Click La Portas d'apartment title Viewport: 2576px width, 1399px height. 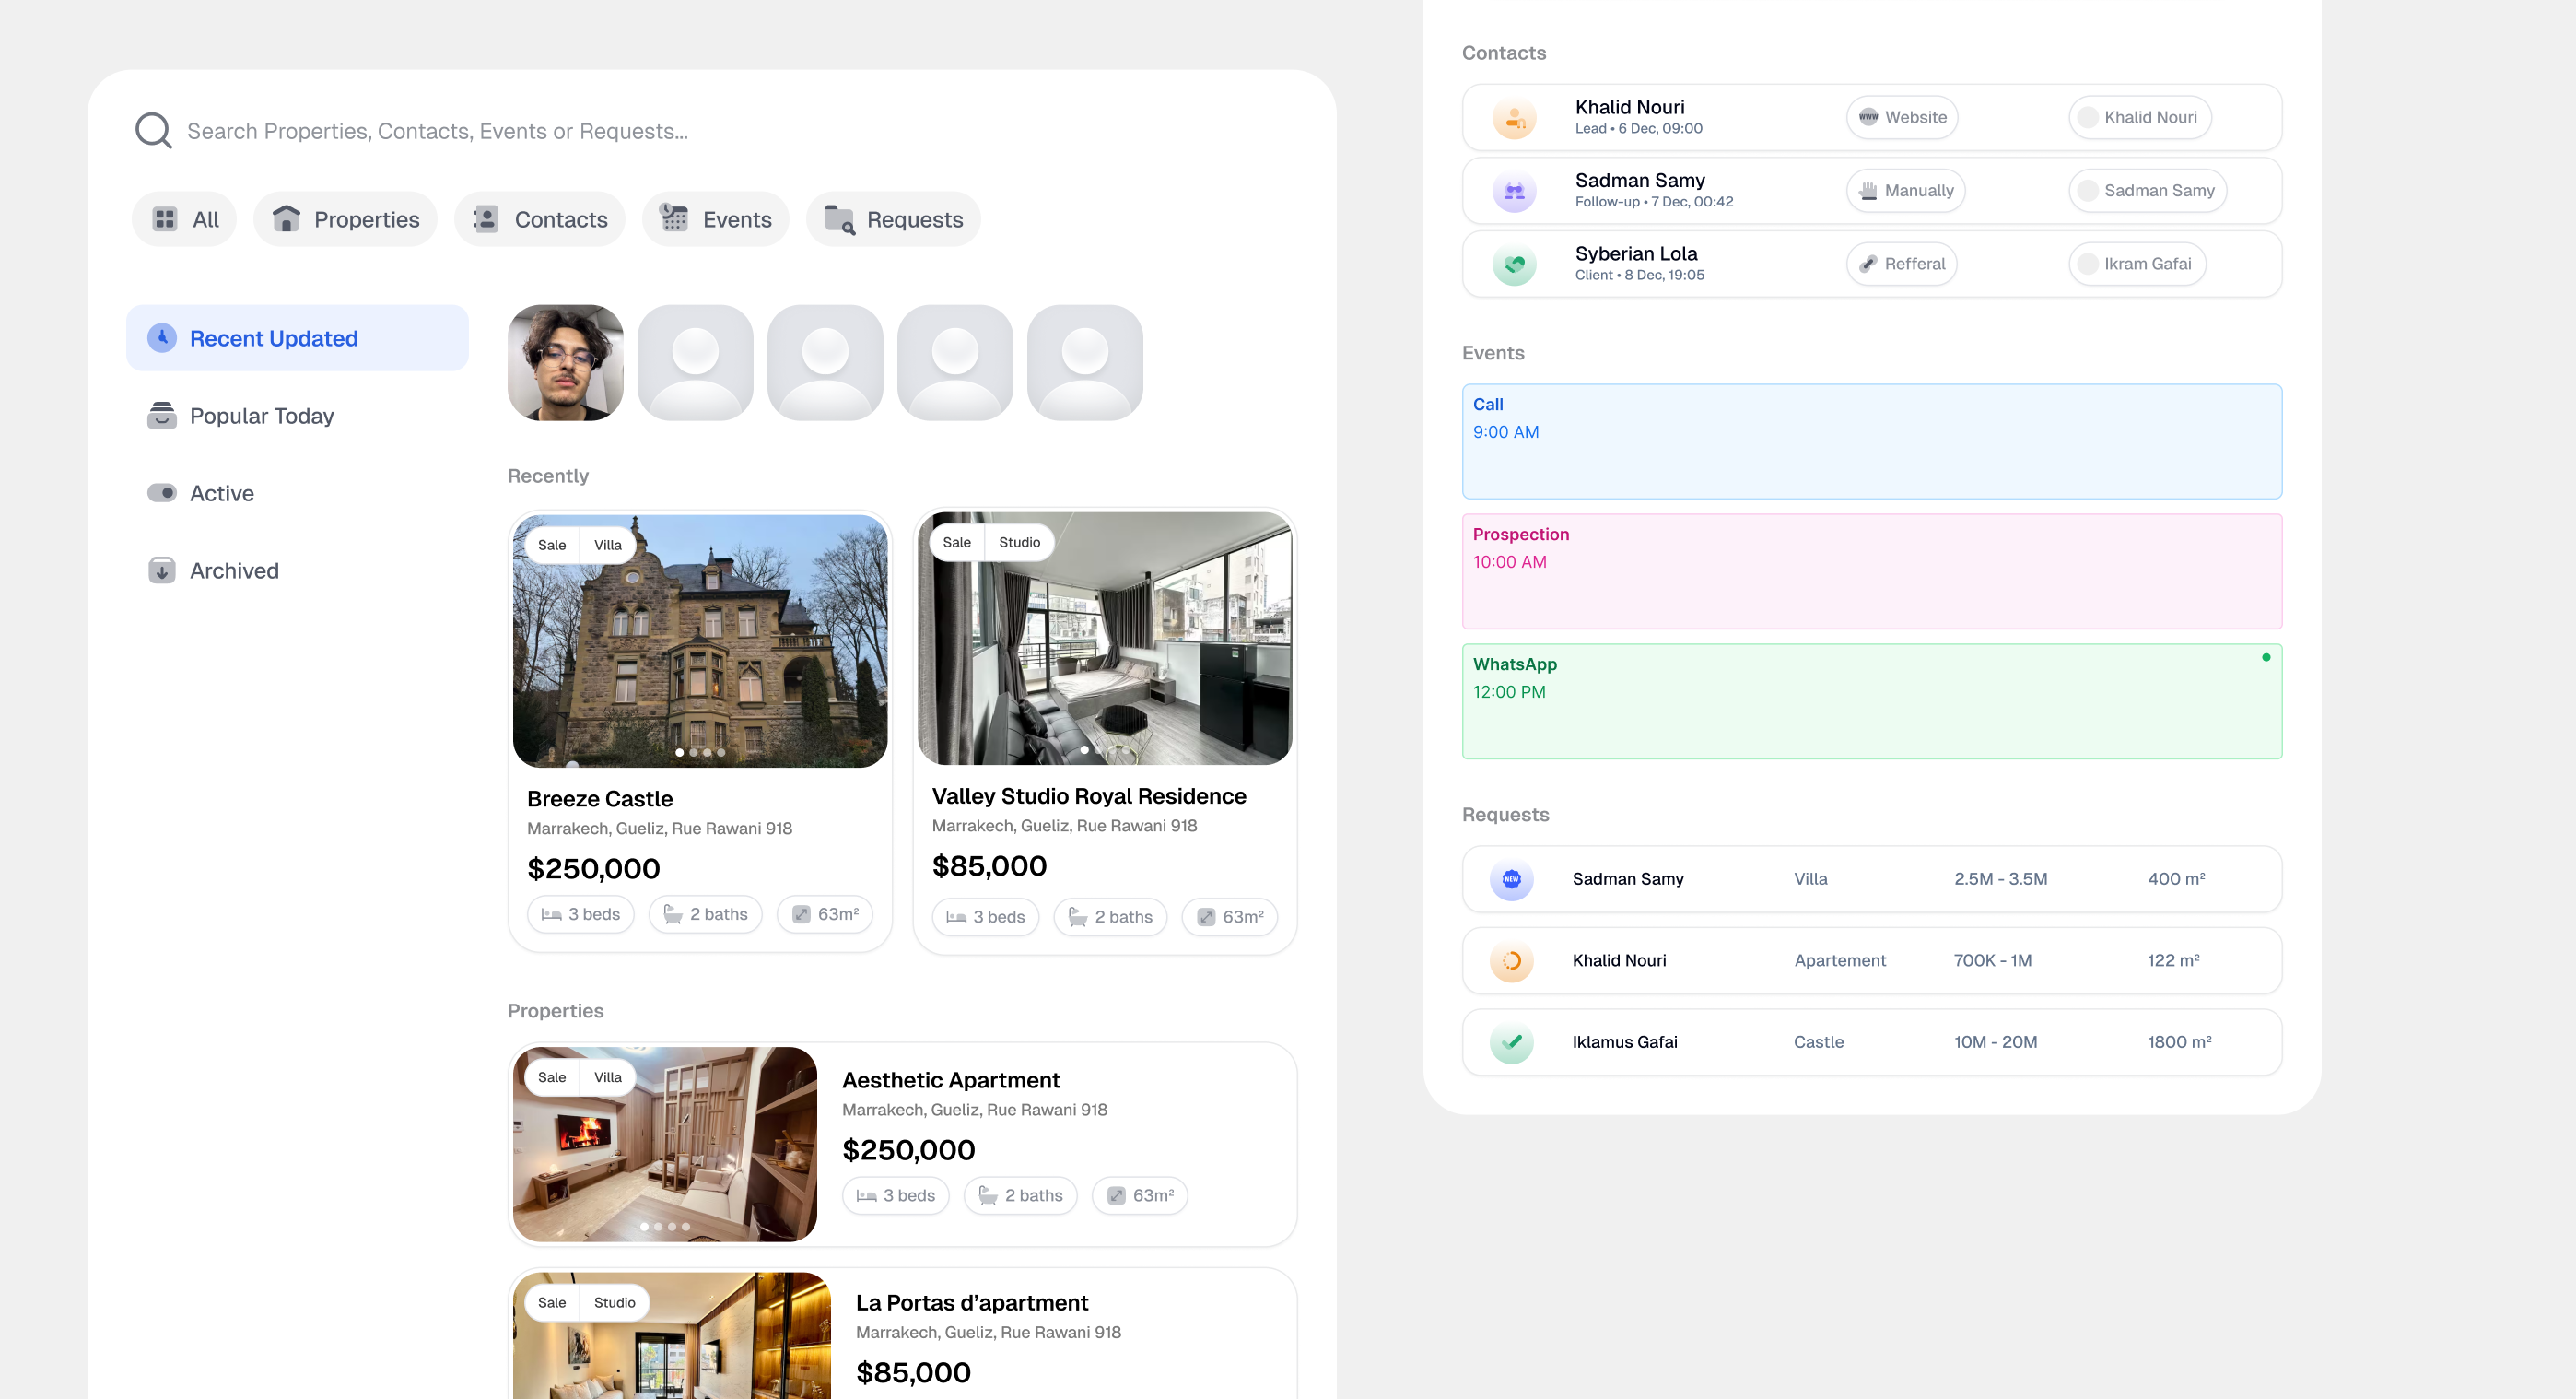(x=972, y=1302)
